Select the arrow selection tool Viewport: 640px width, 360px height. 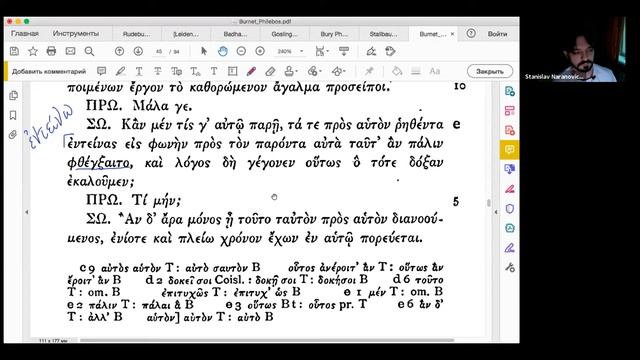click(204, 51)
